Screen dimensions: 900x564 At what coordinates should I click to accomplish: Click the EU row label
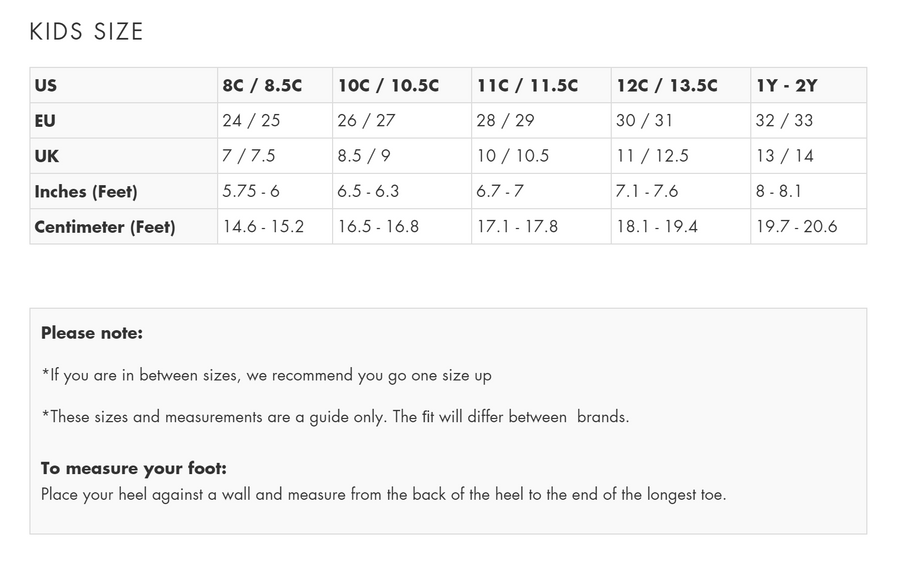point(45,121)
